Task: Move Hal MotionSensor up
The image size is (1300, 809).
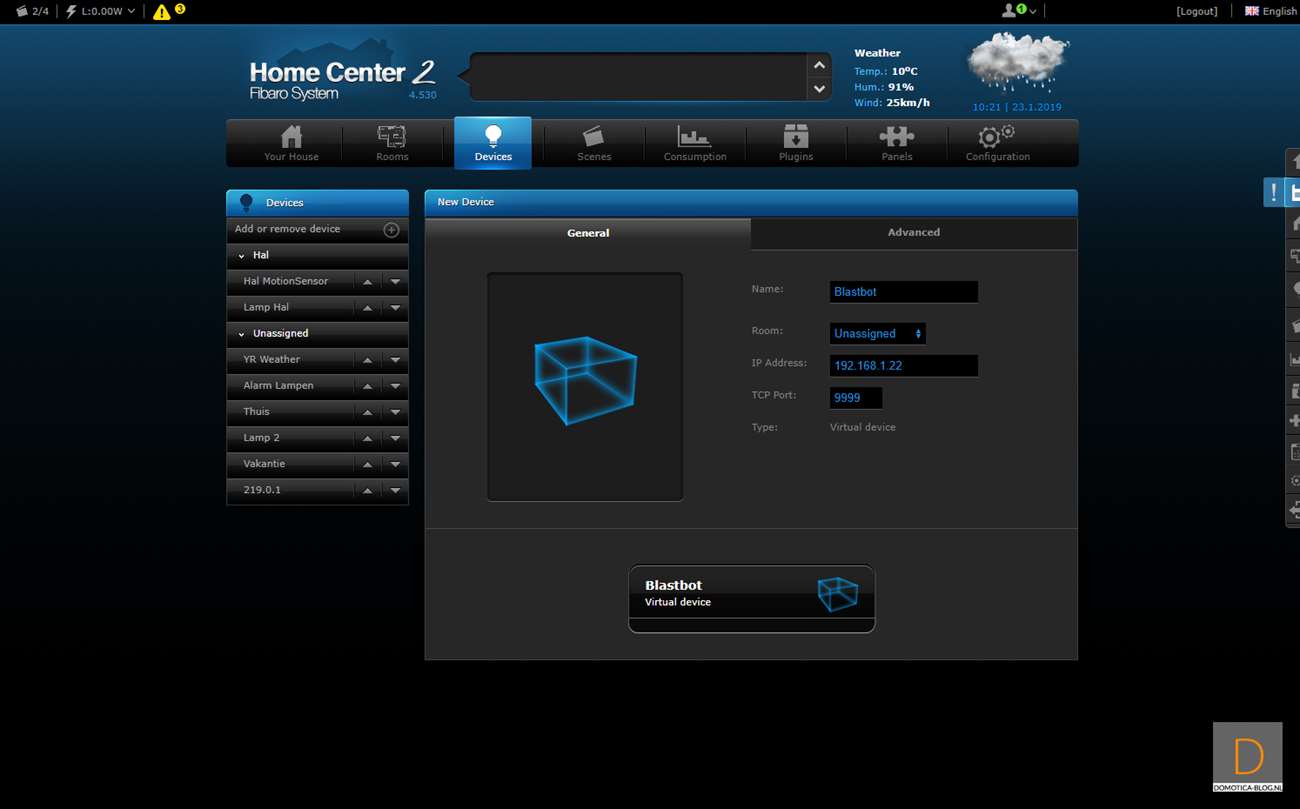Action: pyautogui.click(x=368, y=282)
